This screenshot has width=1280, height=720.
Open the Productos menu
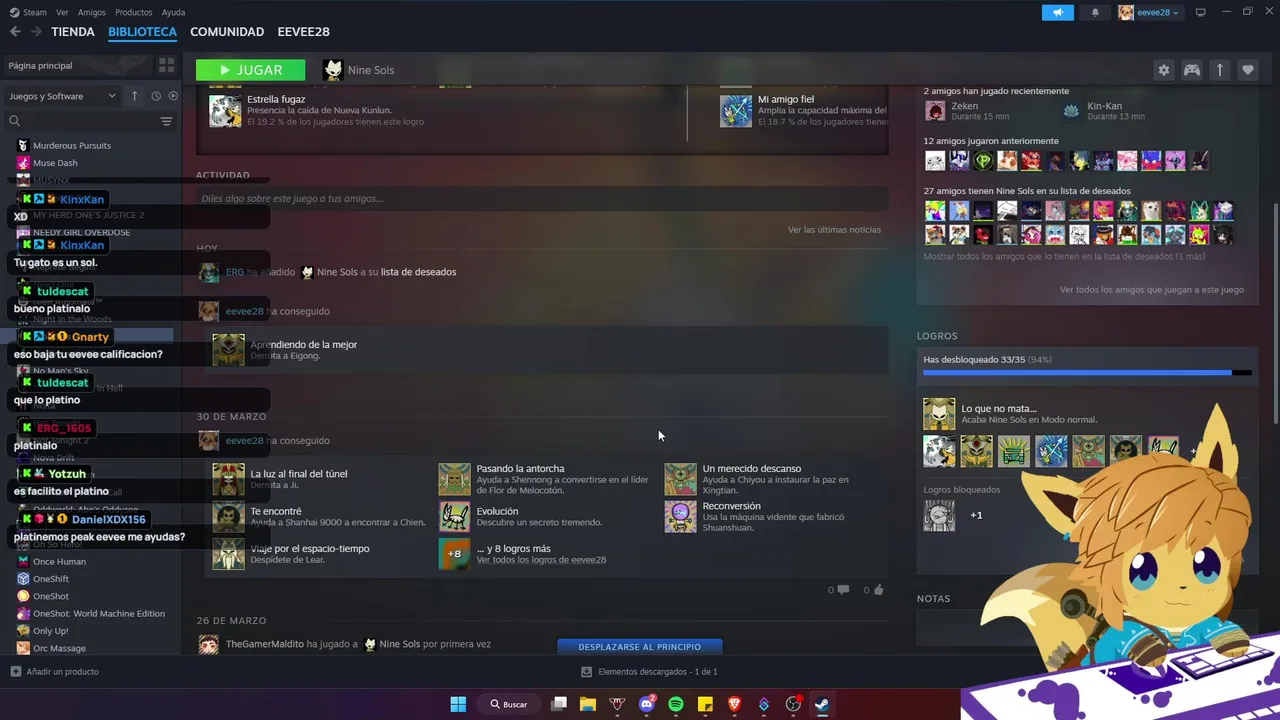click(134, 12)
